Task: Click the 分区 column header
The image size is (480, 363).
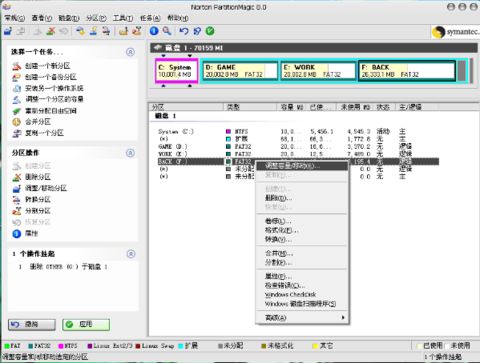Action: click(186, 107)
